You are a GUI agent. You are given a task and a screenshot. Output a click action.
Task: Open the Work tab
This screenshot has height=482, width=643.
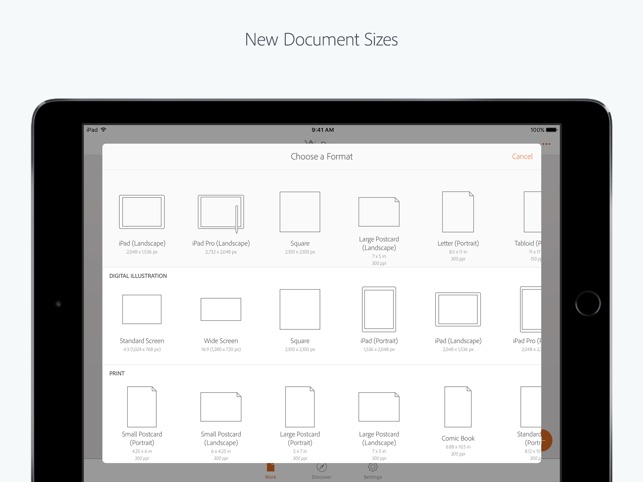[270, 471]
